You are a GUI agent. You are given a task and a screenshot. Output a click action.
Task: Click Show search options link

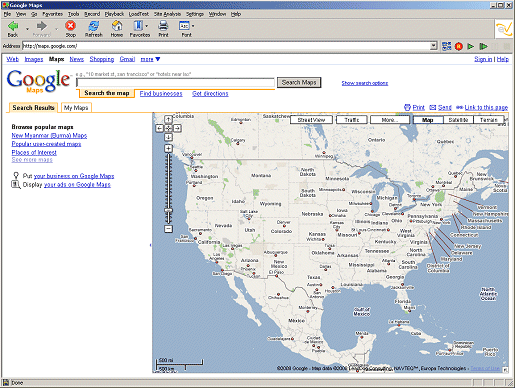(365, 83)
